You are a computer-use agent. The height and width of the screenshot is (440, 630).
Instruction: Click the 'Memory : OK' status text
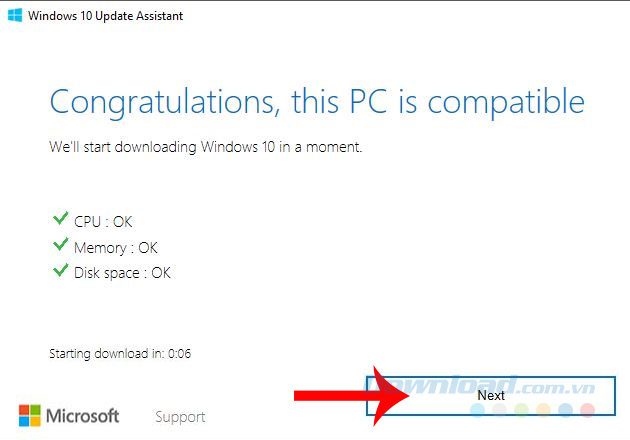pos(116,247)
